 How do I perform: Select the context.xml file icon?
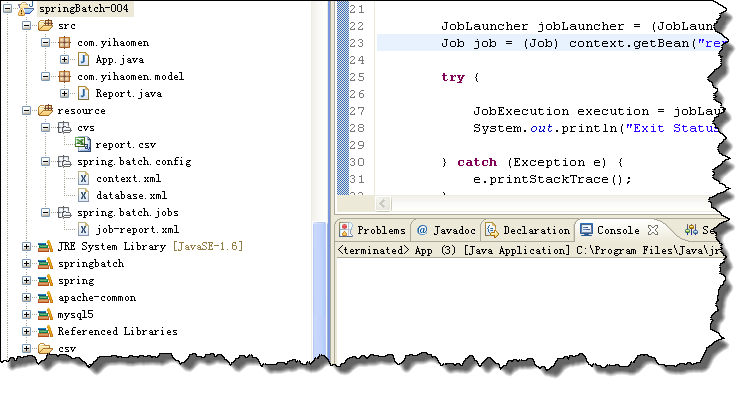point(84,179)
